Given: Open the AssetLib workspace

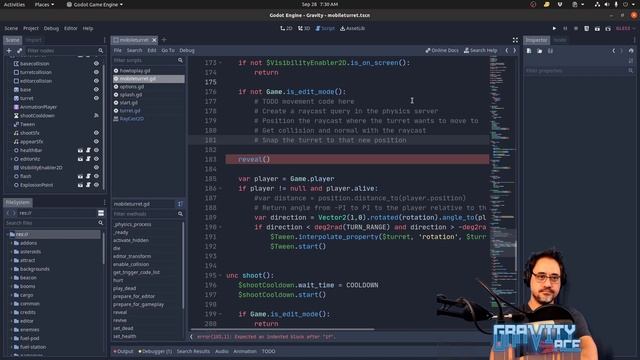Looking at the screenshot, I should (x=353, y=29).
